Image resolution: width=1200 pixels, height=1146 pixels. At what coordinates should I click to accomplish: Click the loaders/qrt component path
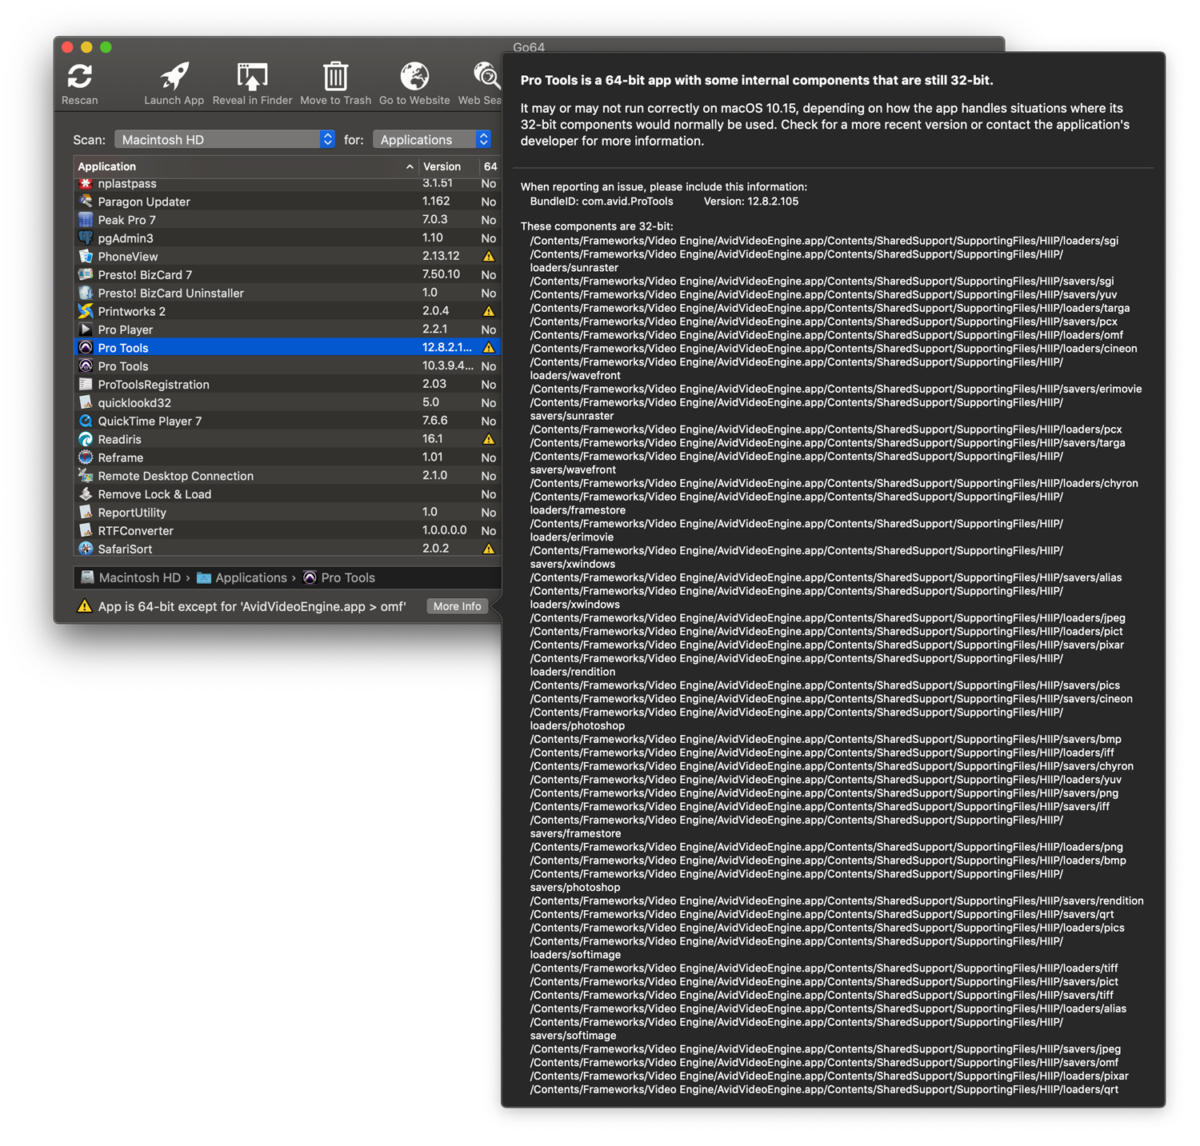pos(824,1090)
